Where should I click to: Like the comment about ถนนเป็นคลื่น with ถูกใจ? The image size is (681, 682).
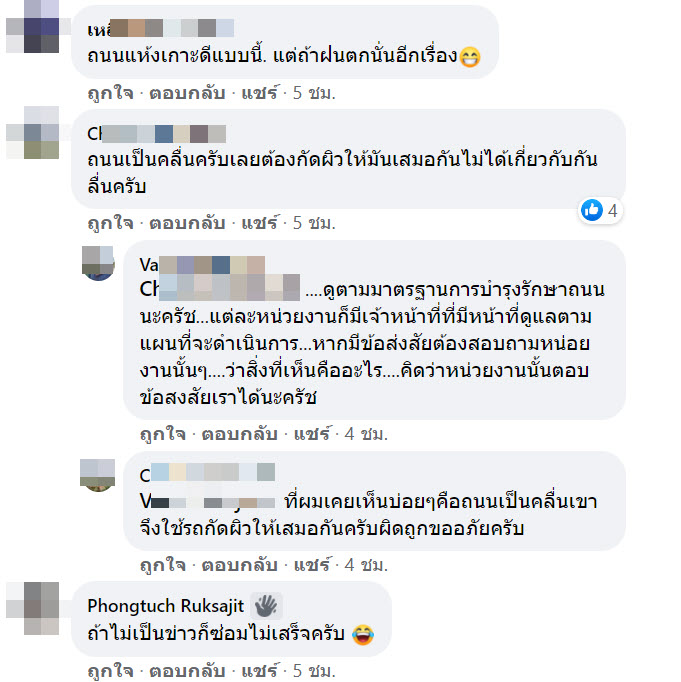click(111, 223)
